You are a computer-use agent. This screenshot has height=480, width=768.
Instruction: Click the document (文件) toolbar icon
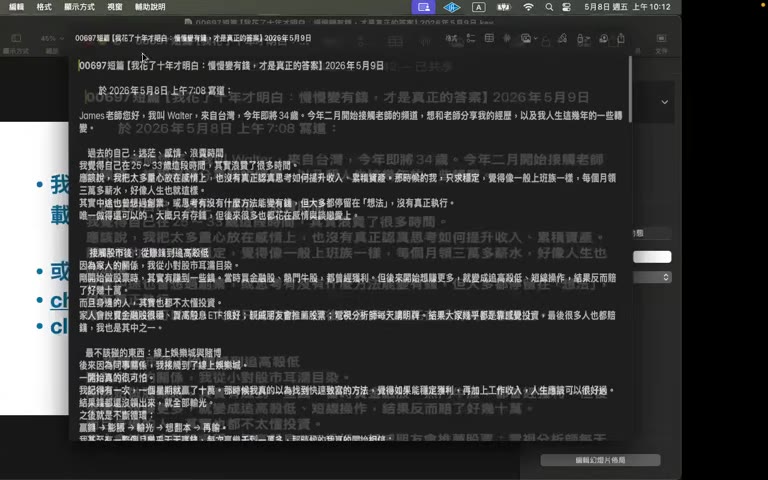(x=661, y=38)
